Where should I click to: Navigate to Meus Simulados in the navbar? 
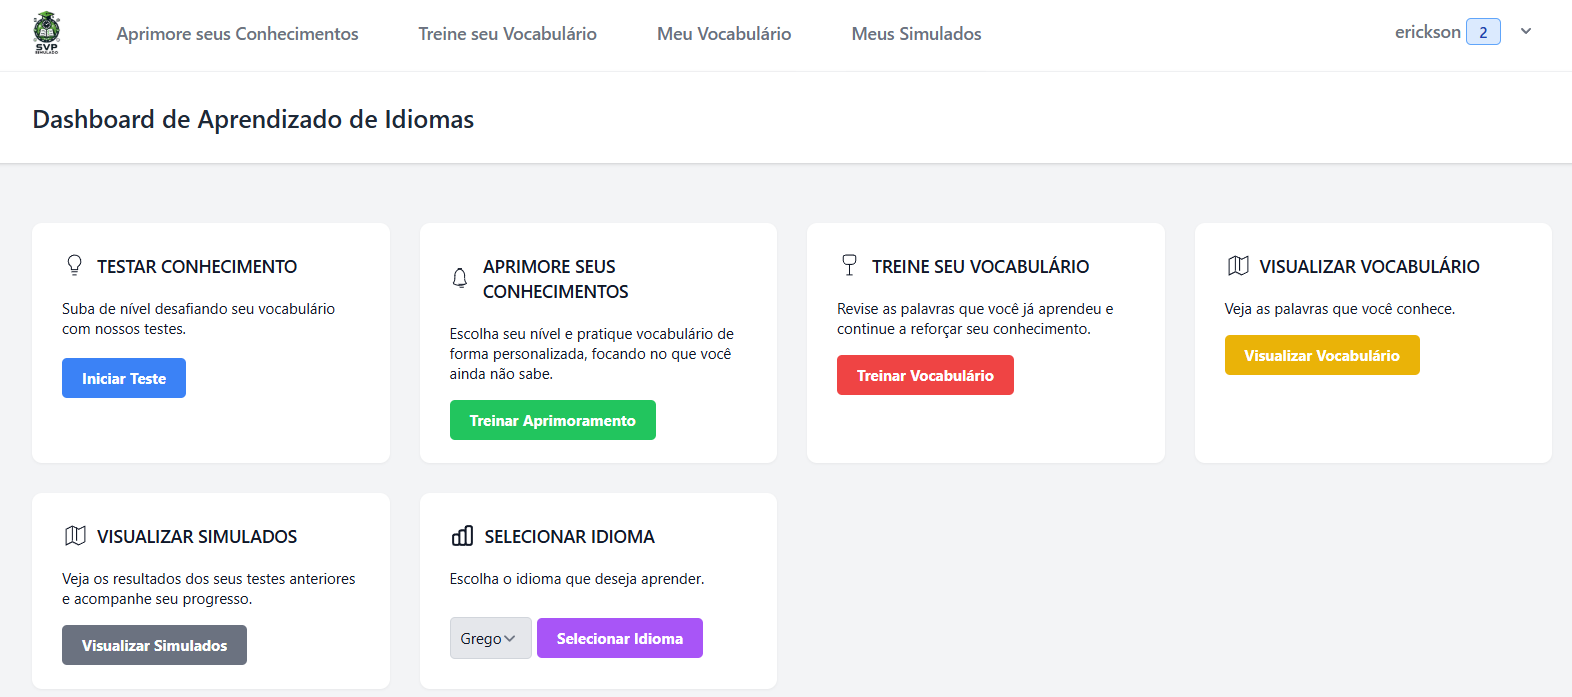pos(916,34)
